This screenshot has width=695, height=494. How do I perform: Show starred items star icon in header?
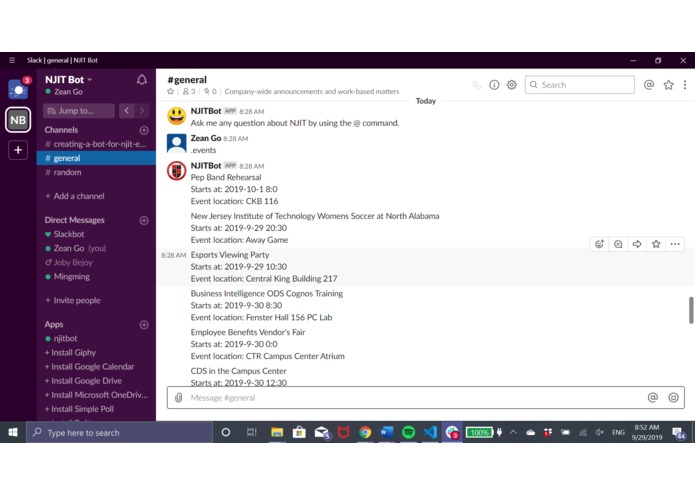coord(668,85)
